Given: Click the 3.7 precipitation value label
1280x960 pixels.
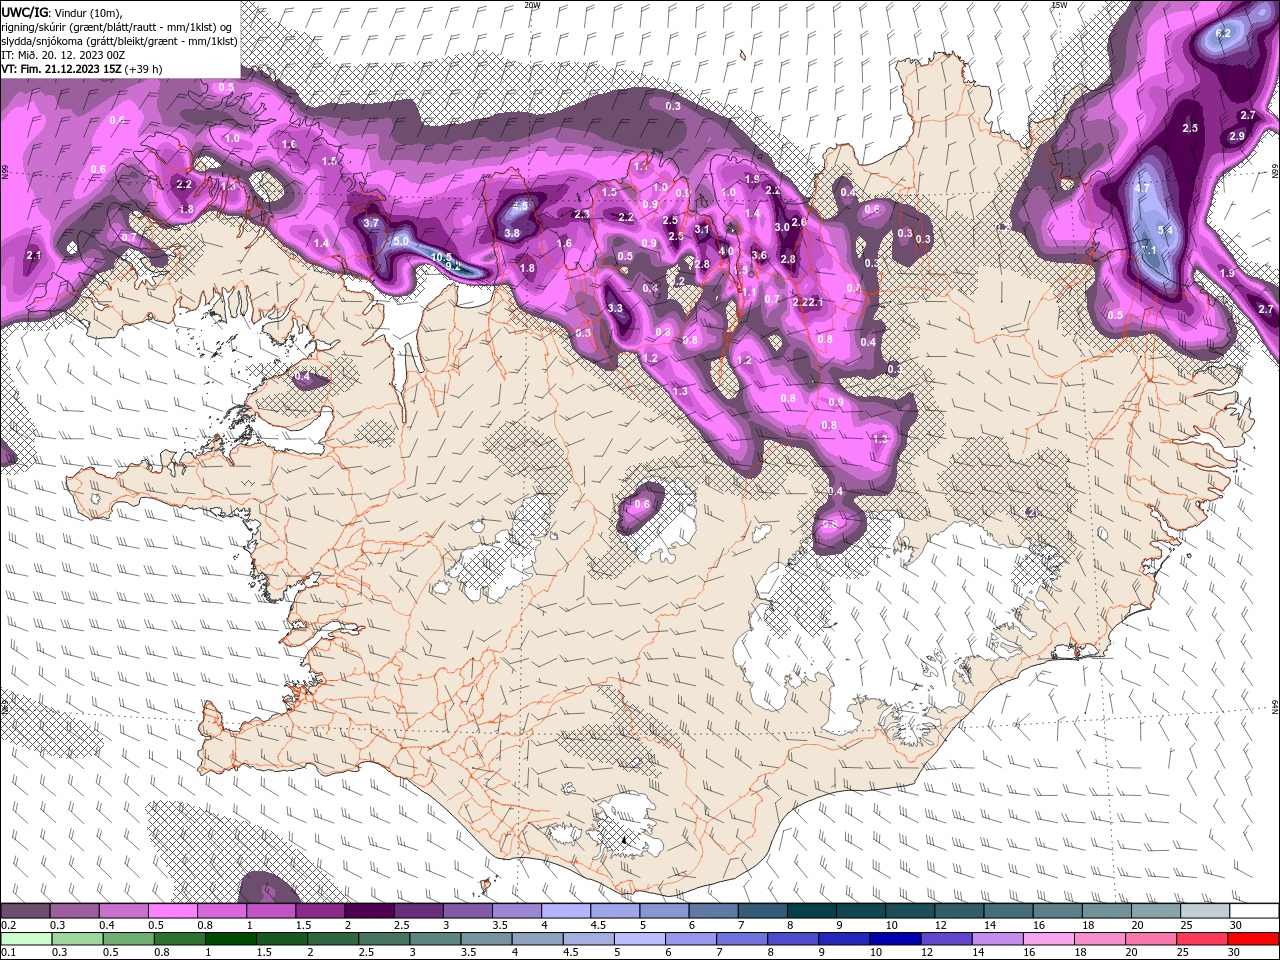Looking at the screenshot, I should (371, 223).
